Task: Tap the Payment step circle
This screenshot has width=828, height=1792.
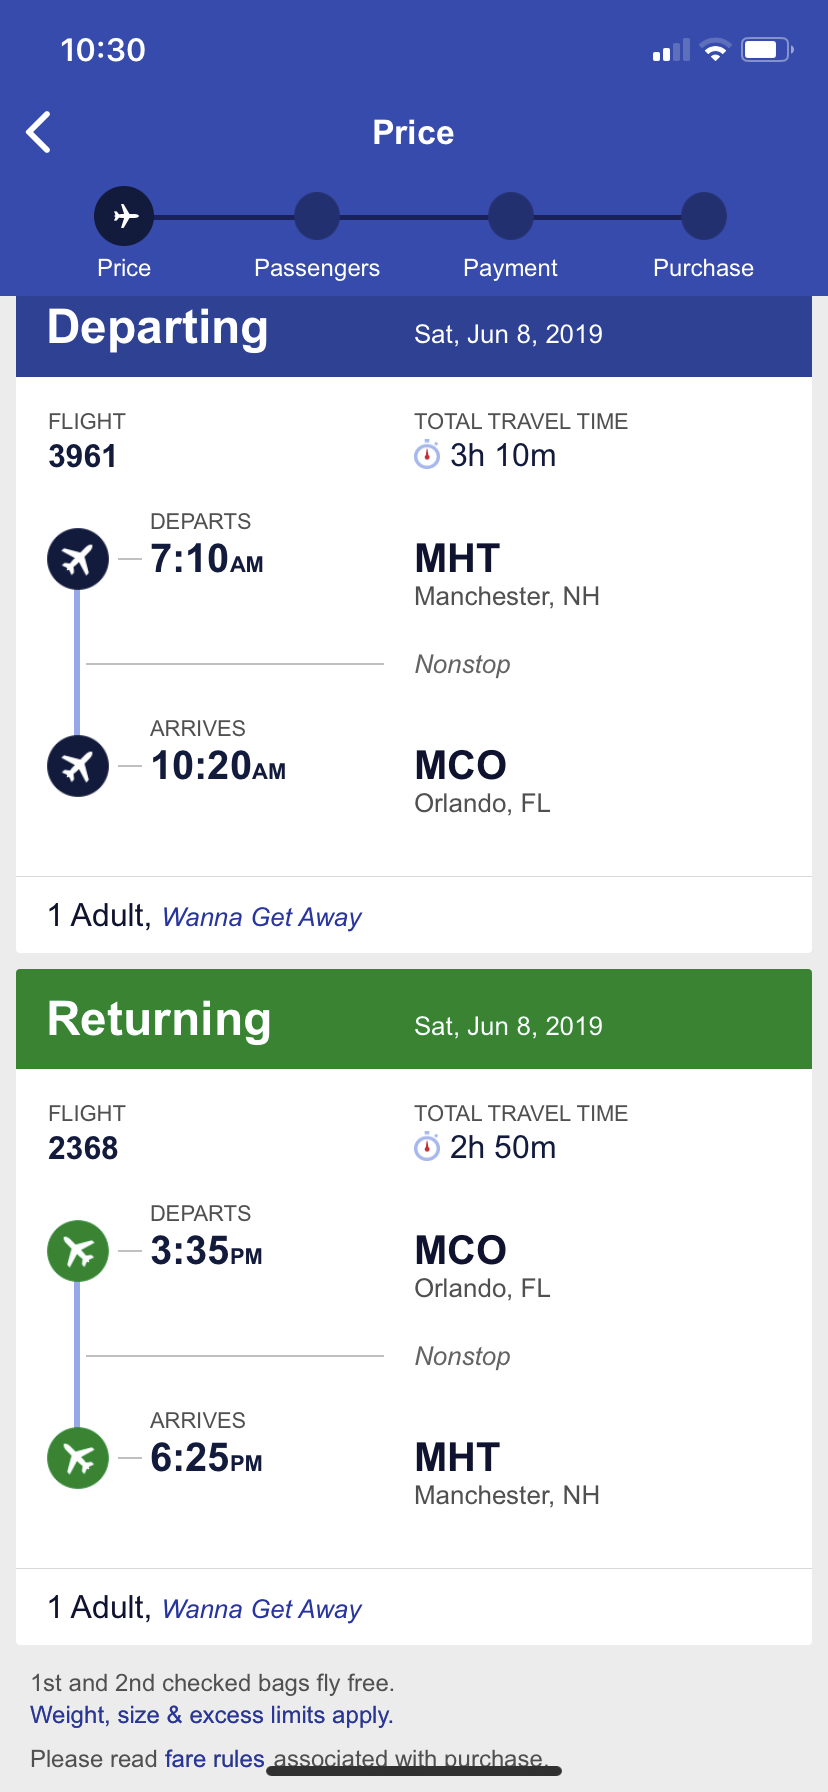Action: [510, 216]
